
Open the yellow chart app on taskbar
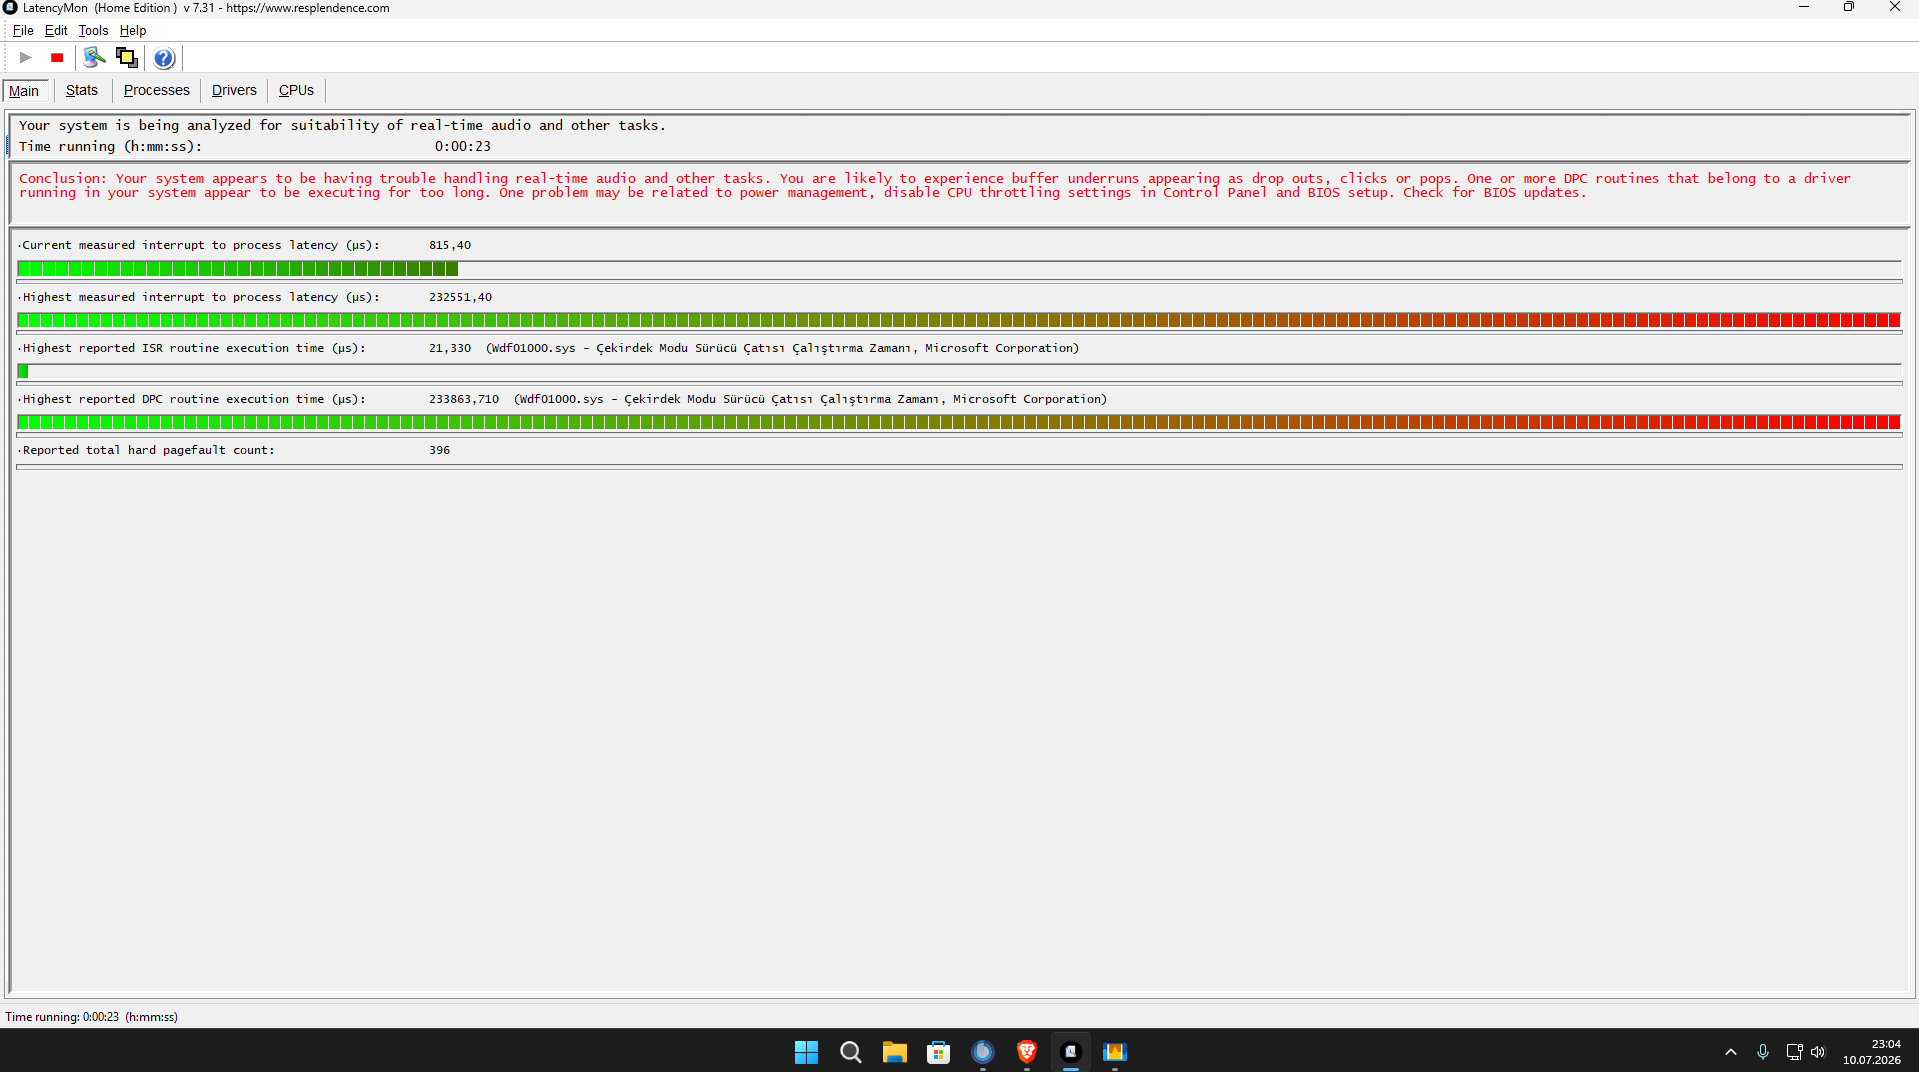pyautogui.click(x=1114, y=1052)
